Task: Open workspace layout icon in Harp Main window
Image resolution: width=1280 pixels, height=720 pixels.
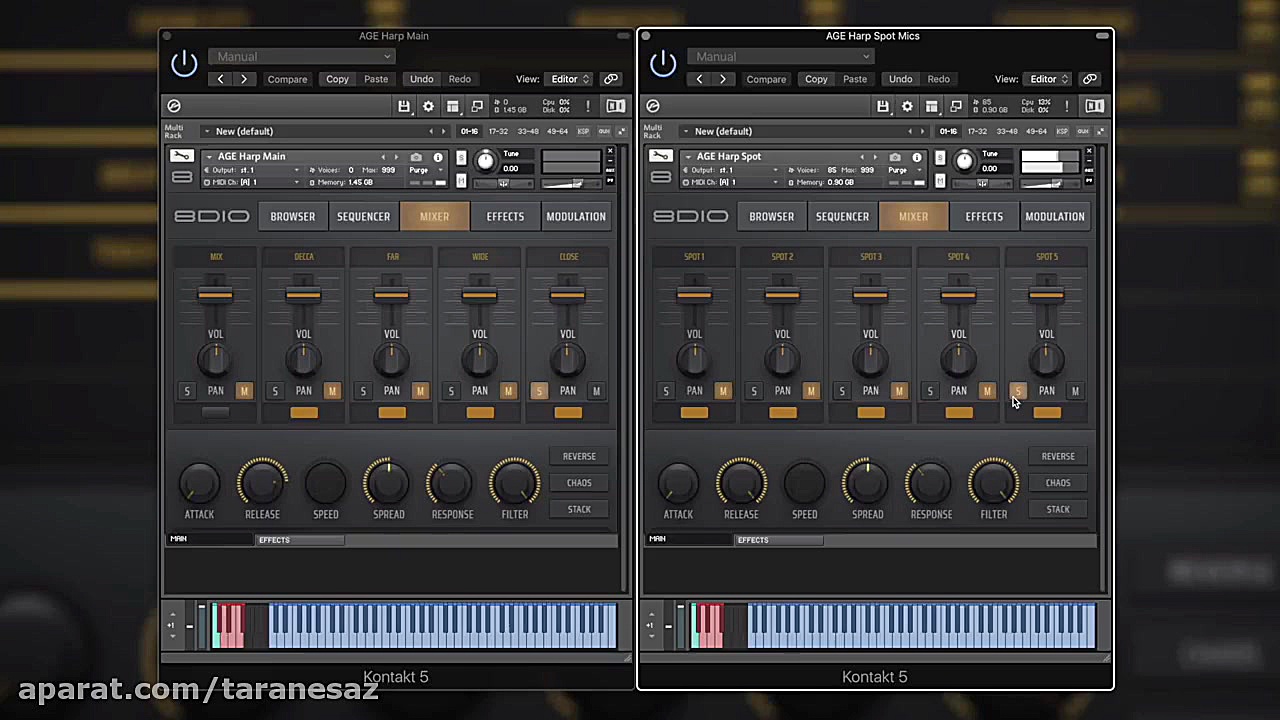Action: [453, 106]
